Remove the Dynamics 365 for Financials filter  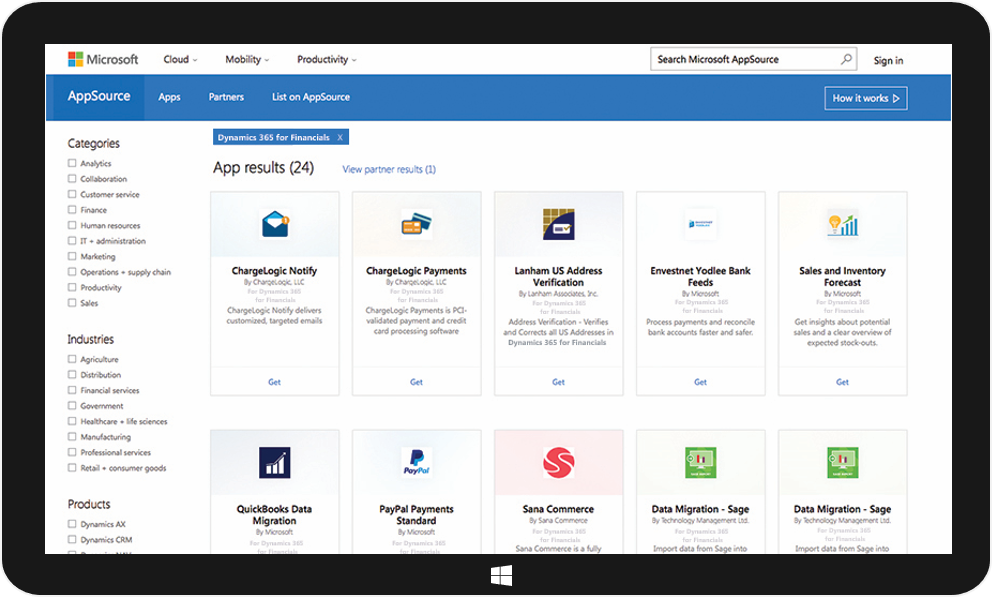(x=340, y=137)
